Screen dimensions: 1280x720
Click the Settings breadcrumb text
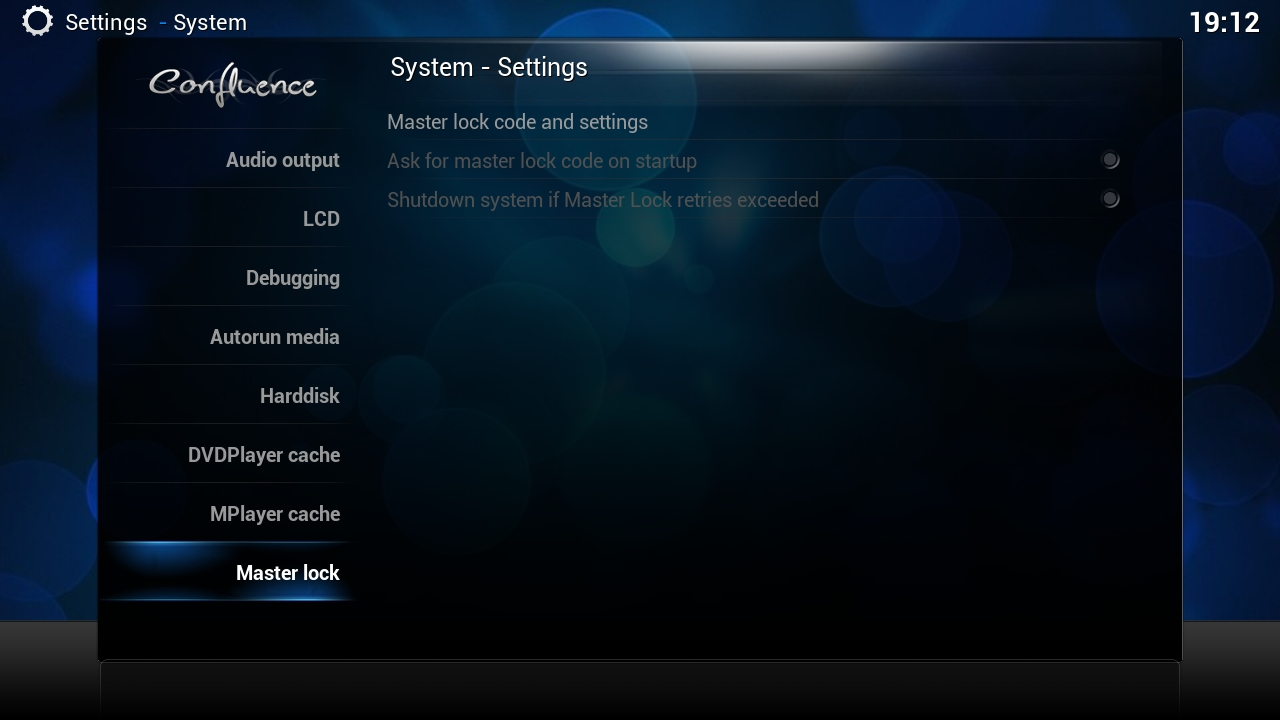(106, 22)
